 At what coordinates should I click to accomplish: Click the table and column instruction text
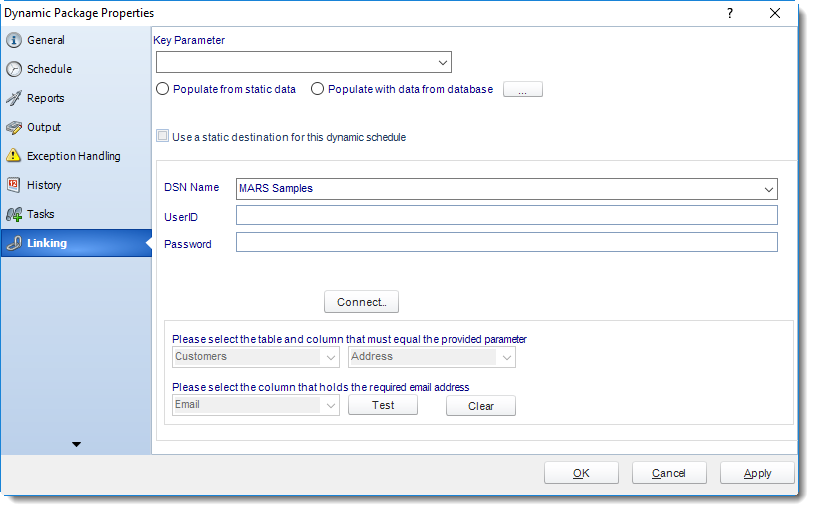349,339
